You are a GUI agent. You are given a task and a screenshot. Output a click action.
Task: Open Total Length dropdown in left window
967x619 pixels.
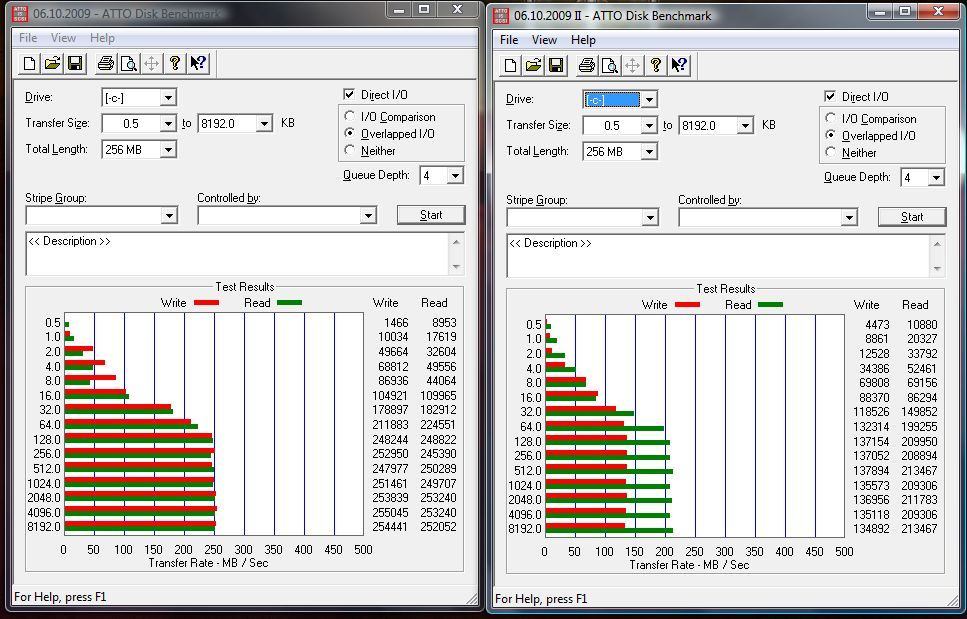[168, 149]
